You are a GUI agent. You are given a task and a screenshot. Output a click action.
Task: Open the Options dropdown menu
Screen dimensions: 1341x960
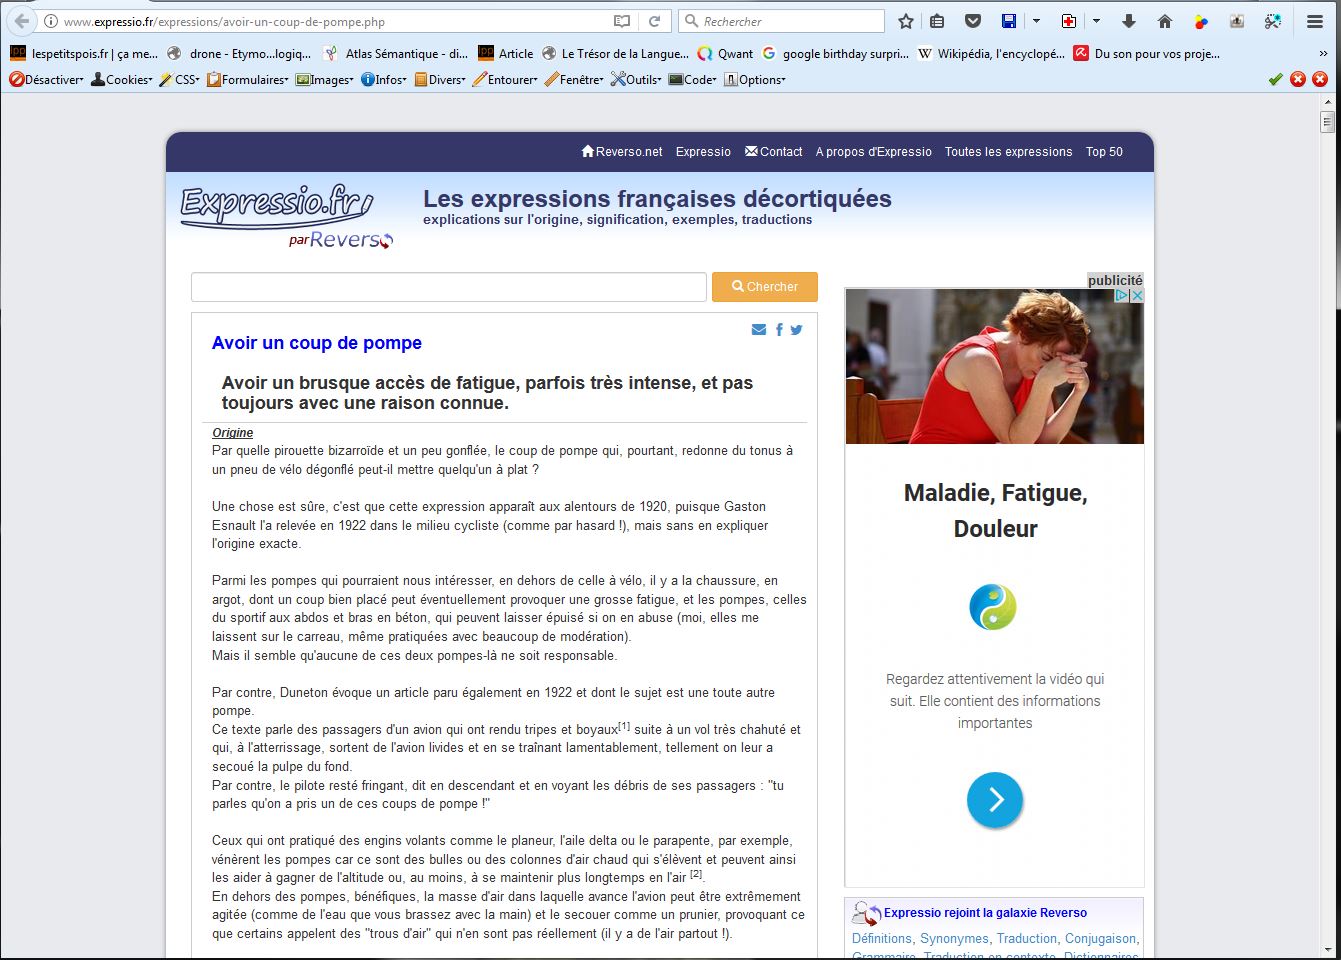[755, 79]
